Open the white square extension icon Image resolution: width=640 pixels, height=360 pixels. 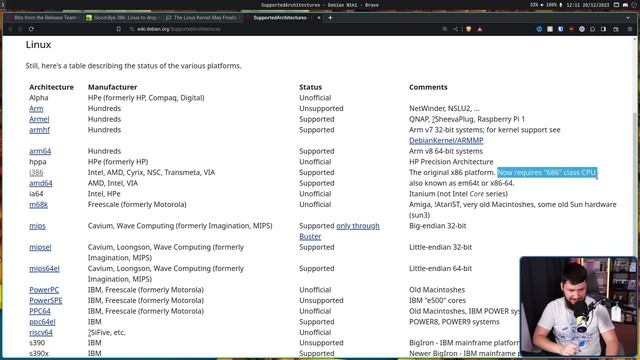click(x=550, y=29)
